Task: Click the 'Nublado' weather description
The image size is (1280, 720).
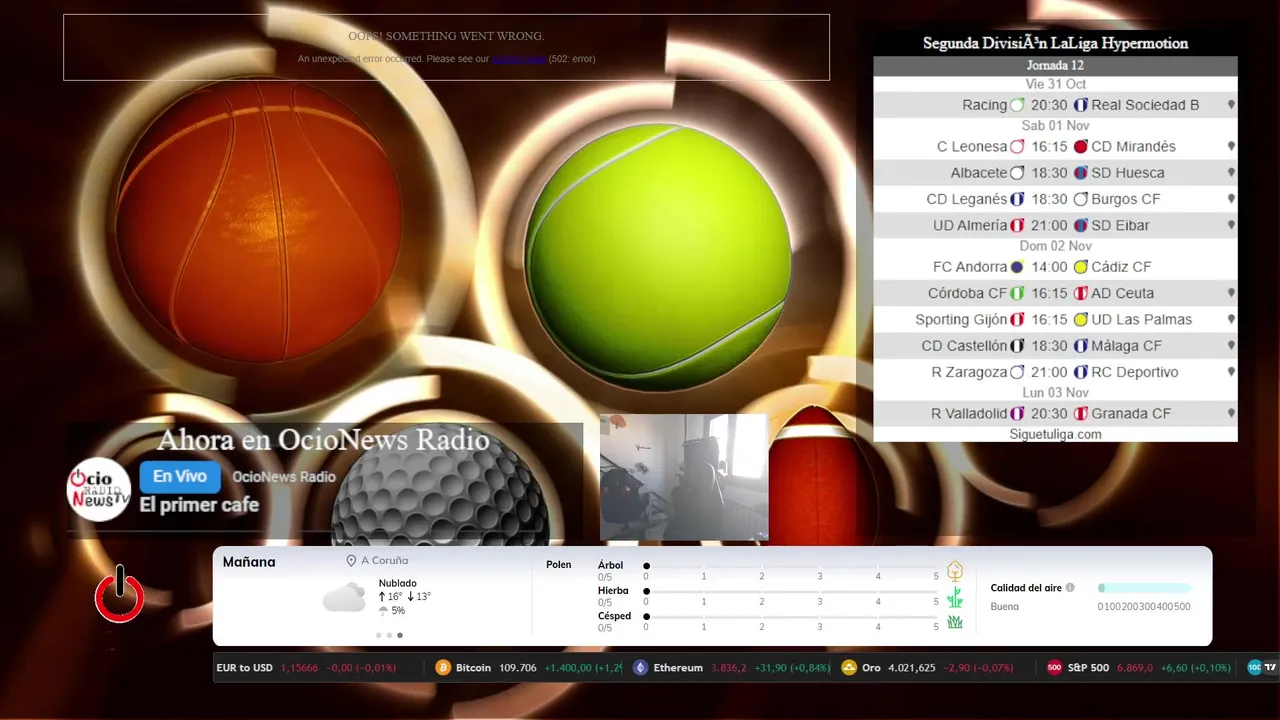Action: [x=398, y=583]
